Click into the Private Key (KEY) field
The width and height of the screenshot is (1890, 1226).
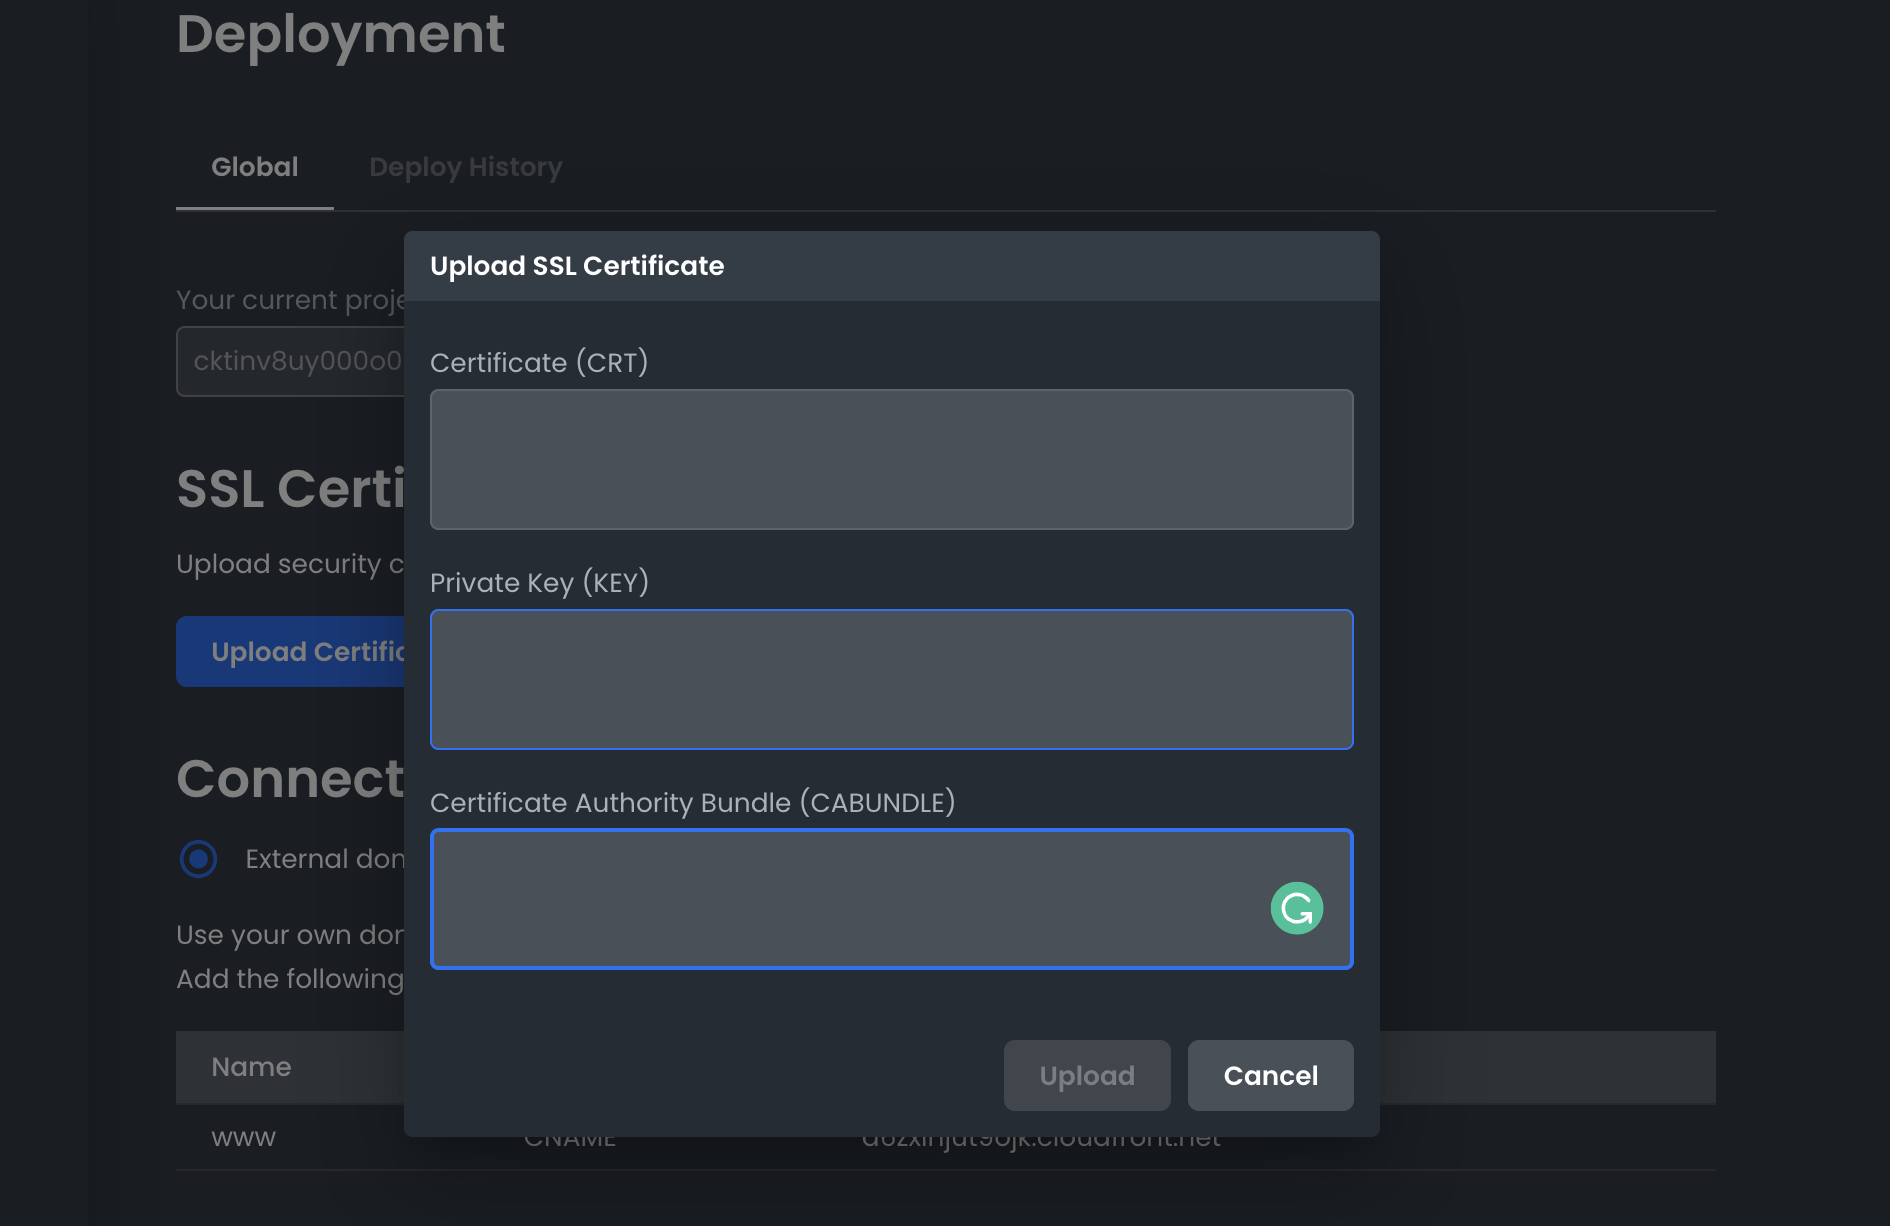(x=890, y=679)
